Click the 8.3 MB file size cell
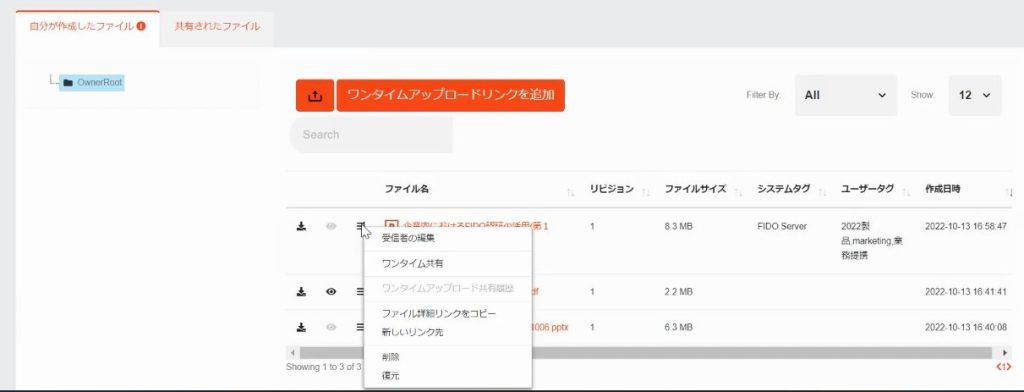The image size is (1024, 392). [679, 226]
